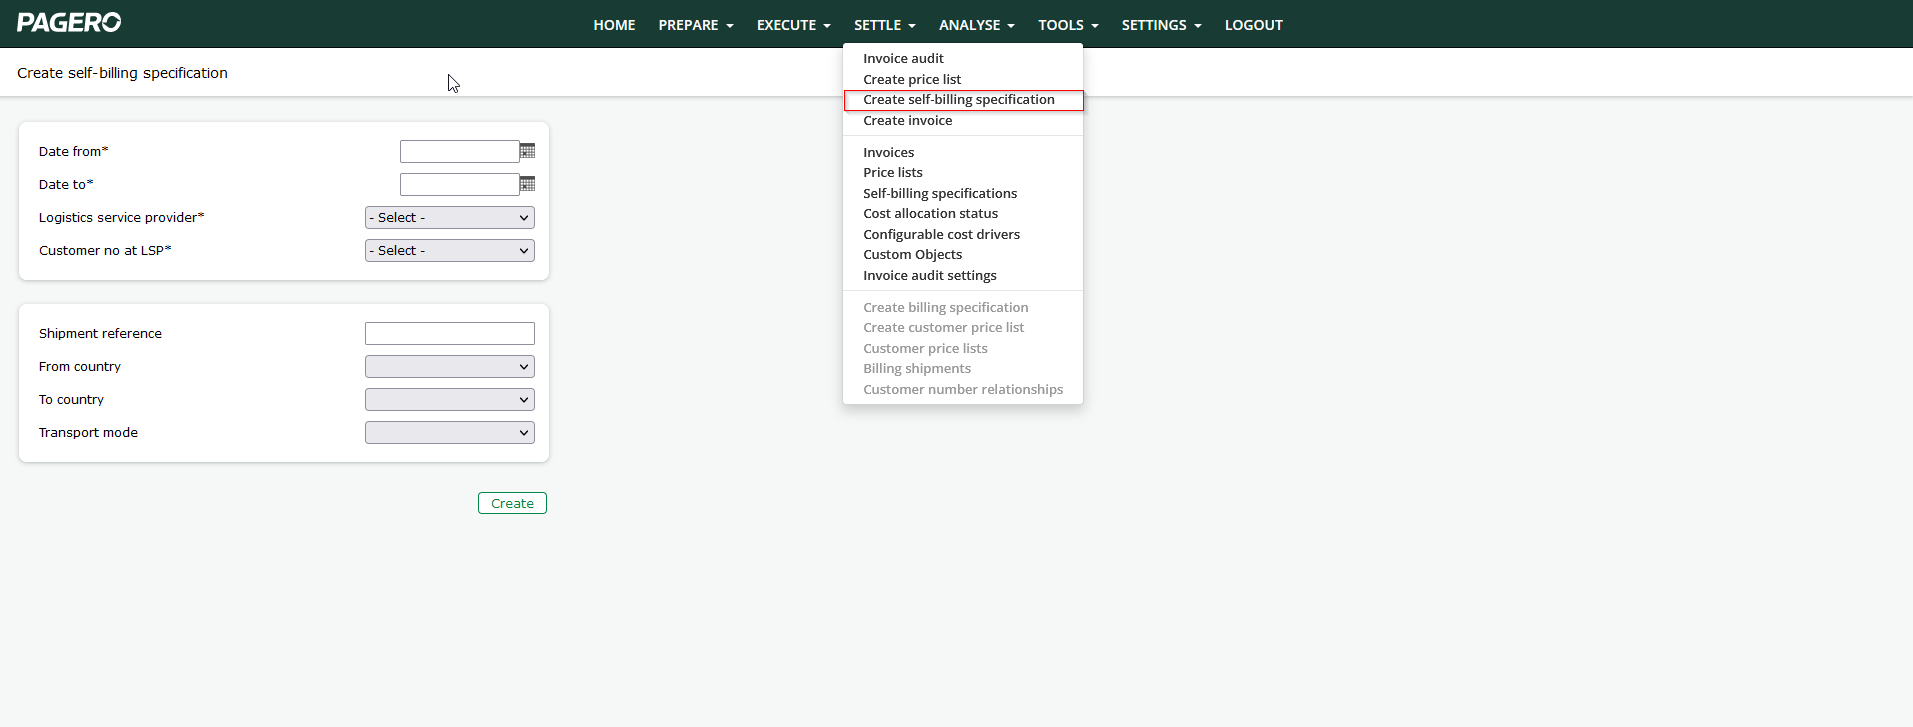Open calendar picker for Date to

click(x=528, y=184)
